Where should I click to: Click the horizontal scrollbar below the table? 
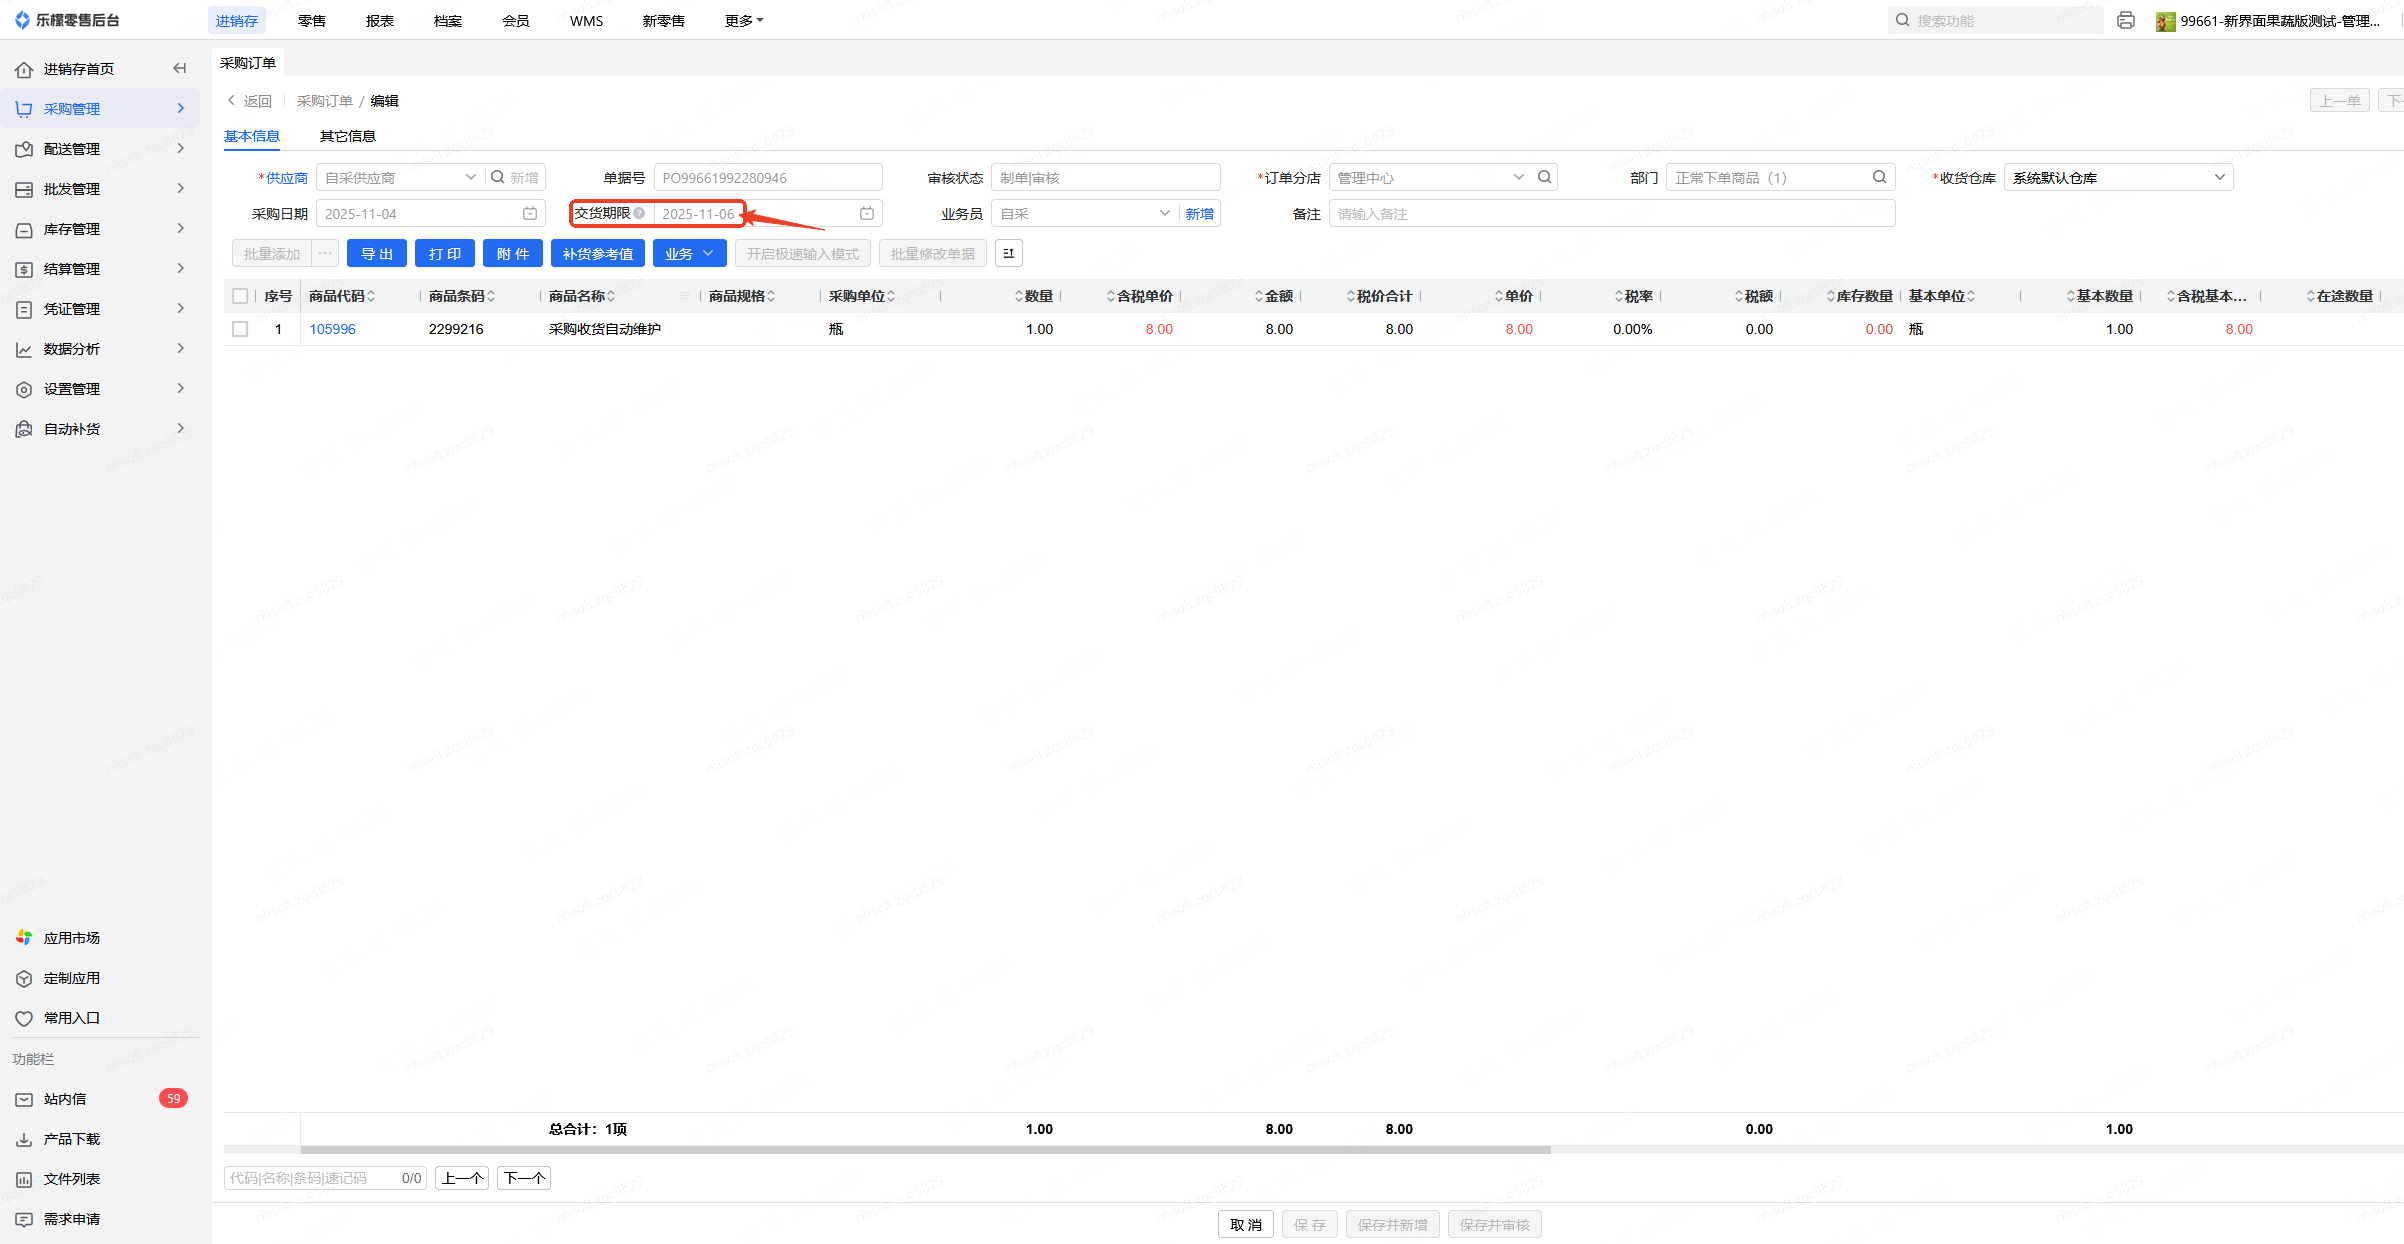coord(925,1150)
